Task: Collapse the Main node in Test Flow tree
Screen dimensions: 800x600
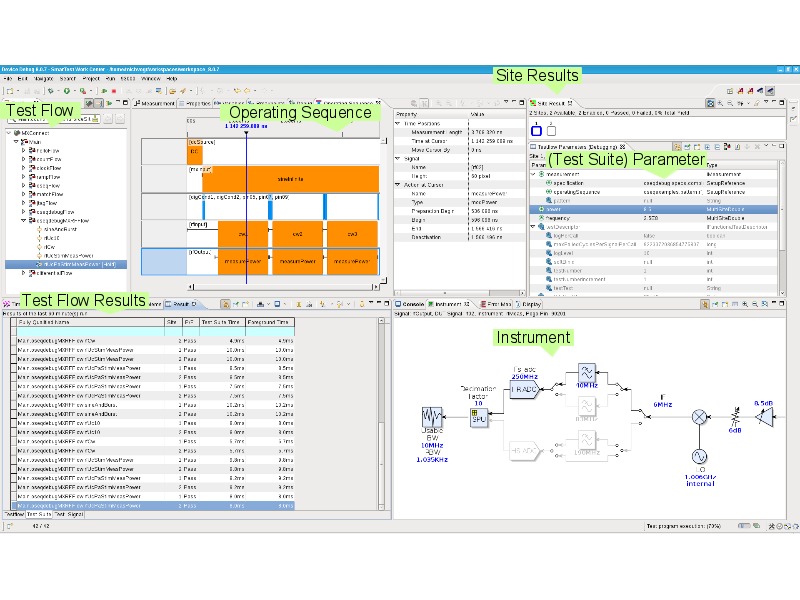Action: pos(16,142)
